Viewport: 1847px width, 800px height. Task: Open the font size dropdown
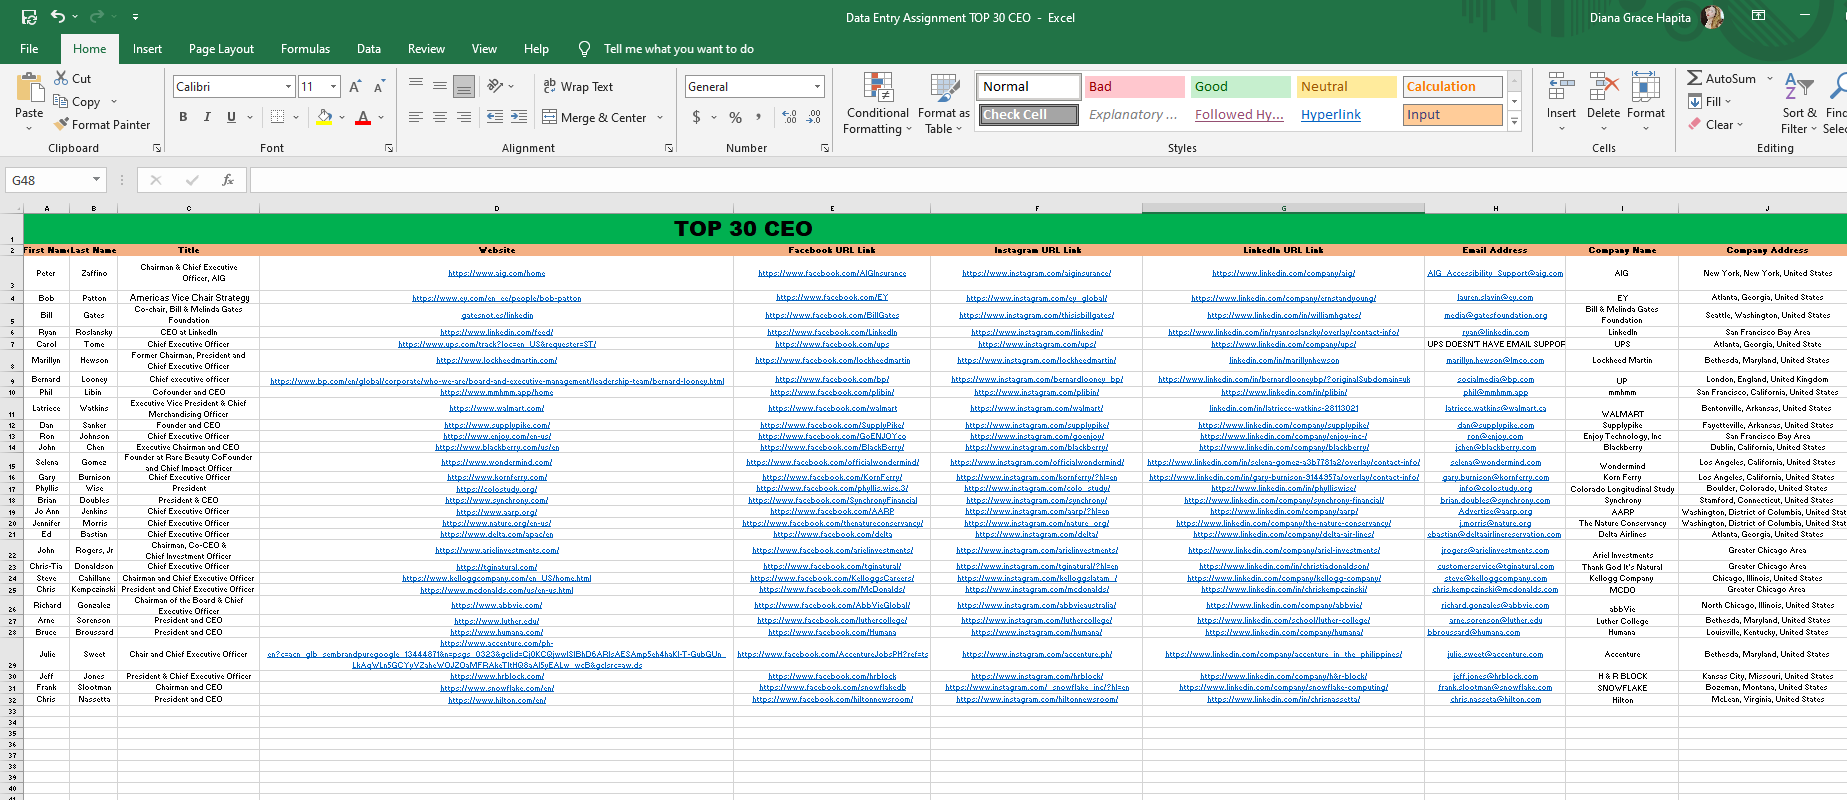click(334, 87)
